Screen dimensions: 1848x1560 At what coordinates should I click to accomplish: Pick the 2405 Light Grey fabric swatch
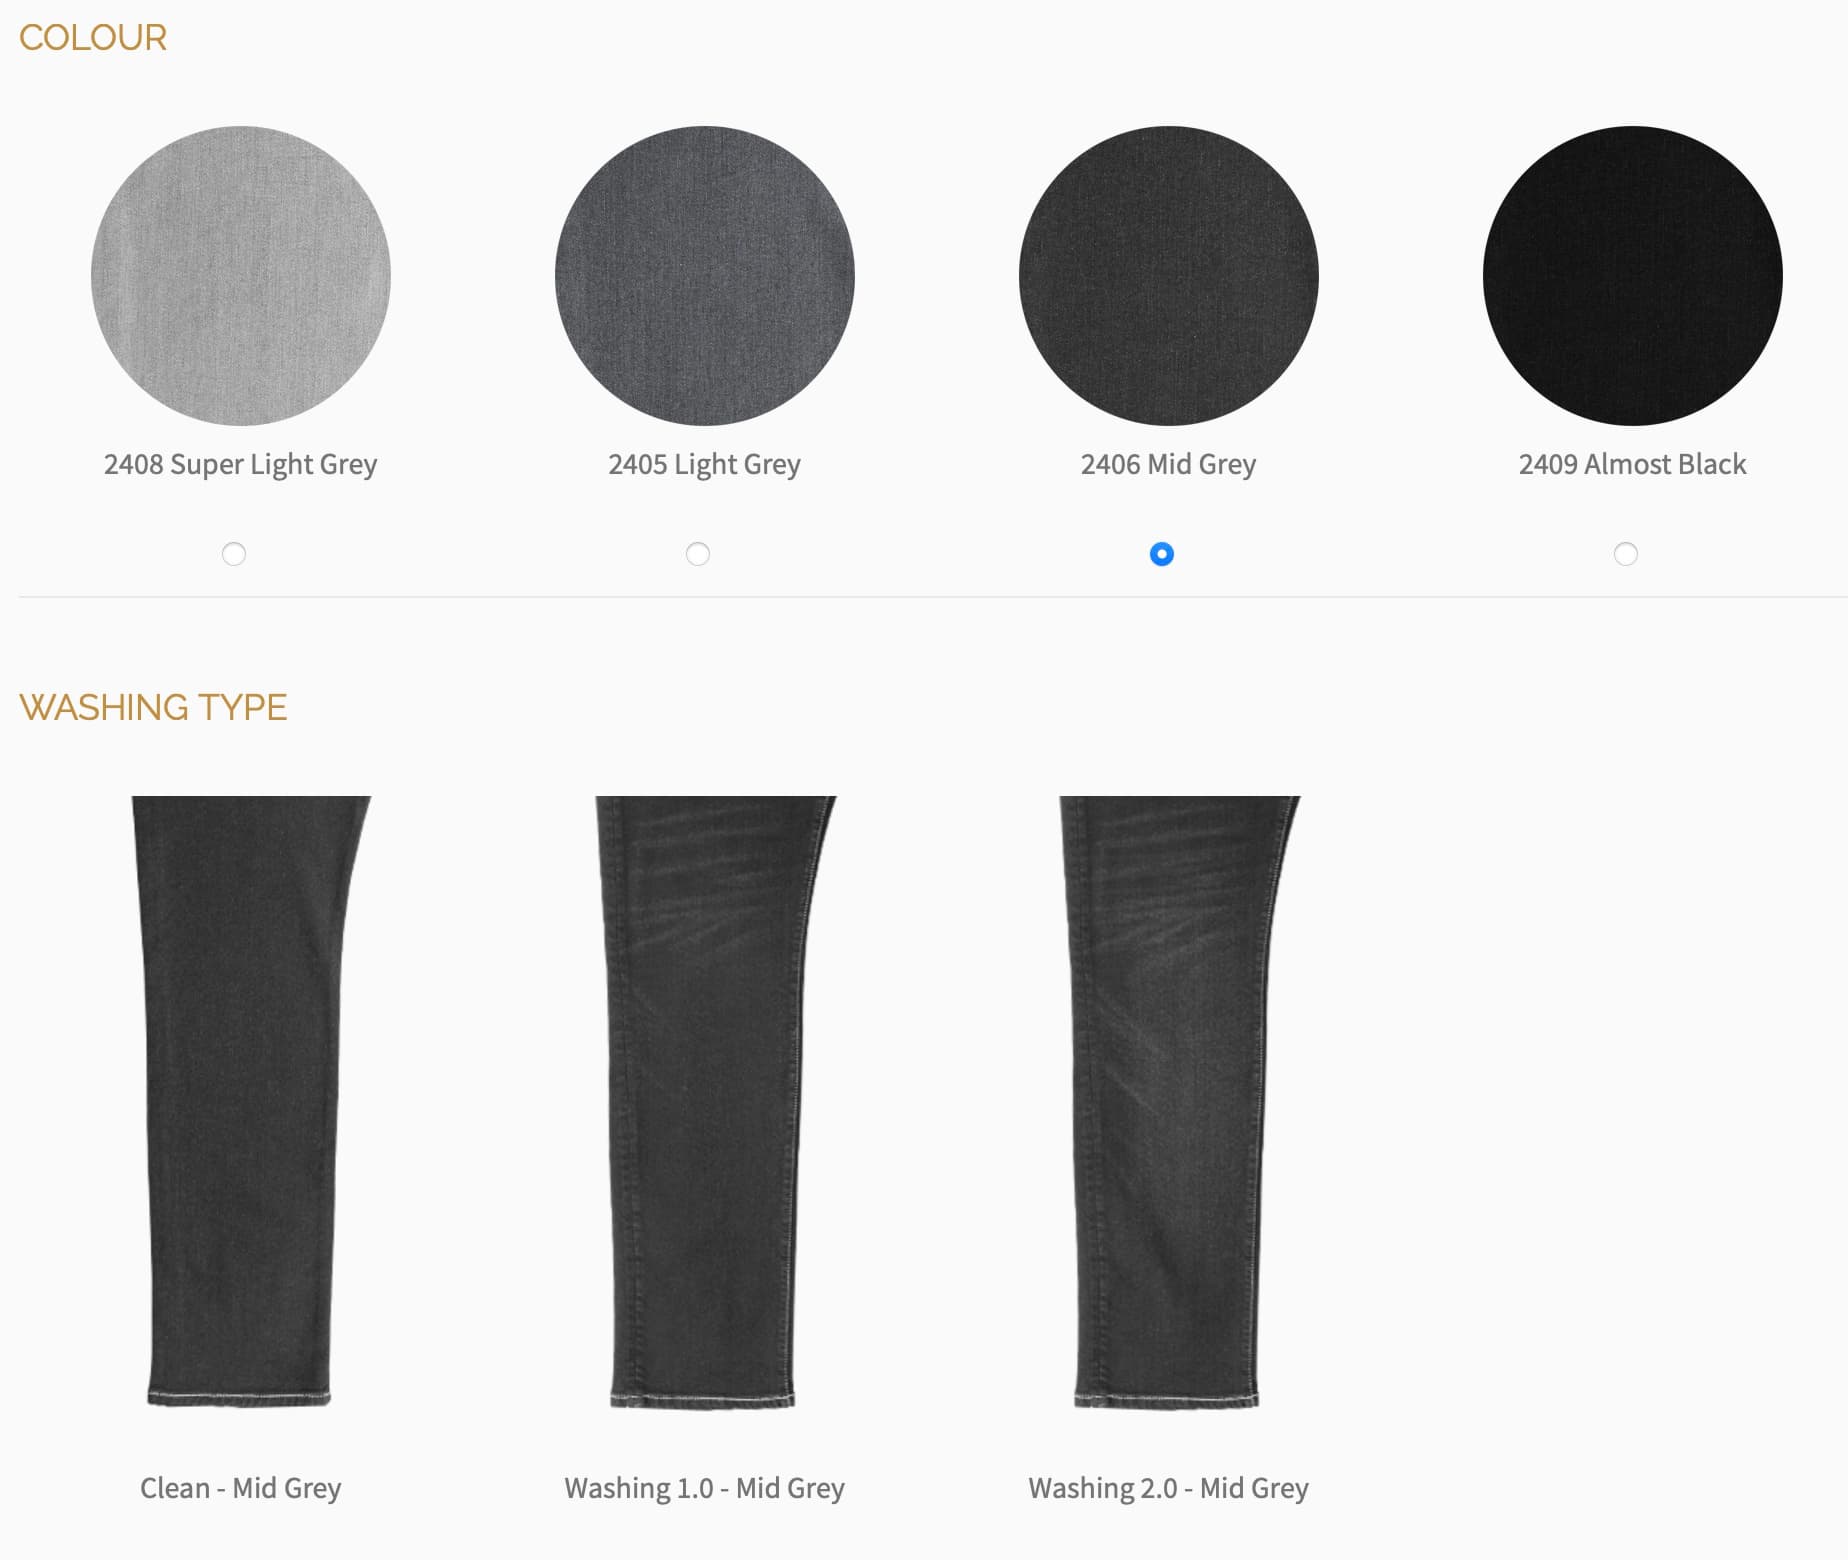[705, 276]
